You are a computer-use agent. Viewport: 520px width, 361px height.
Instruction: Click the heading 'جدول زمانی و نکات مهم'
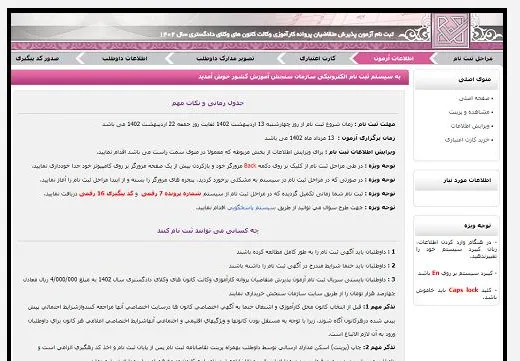[208, 103]
